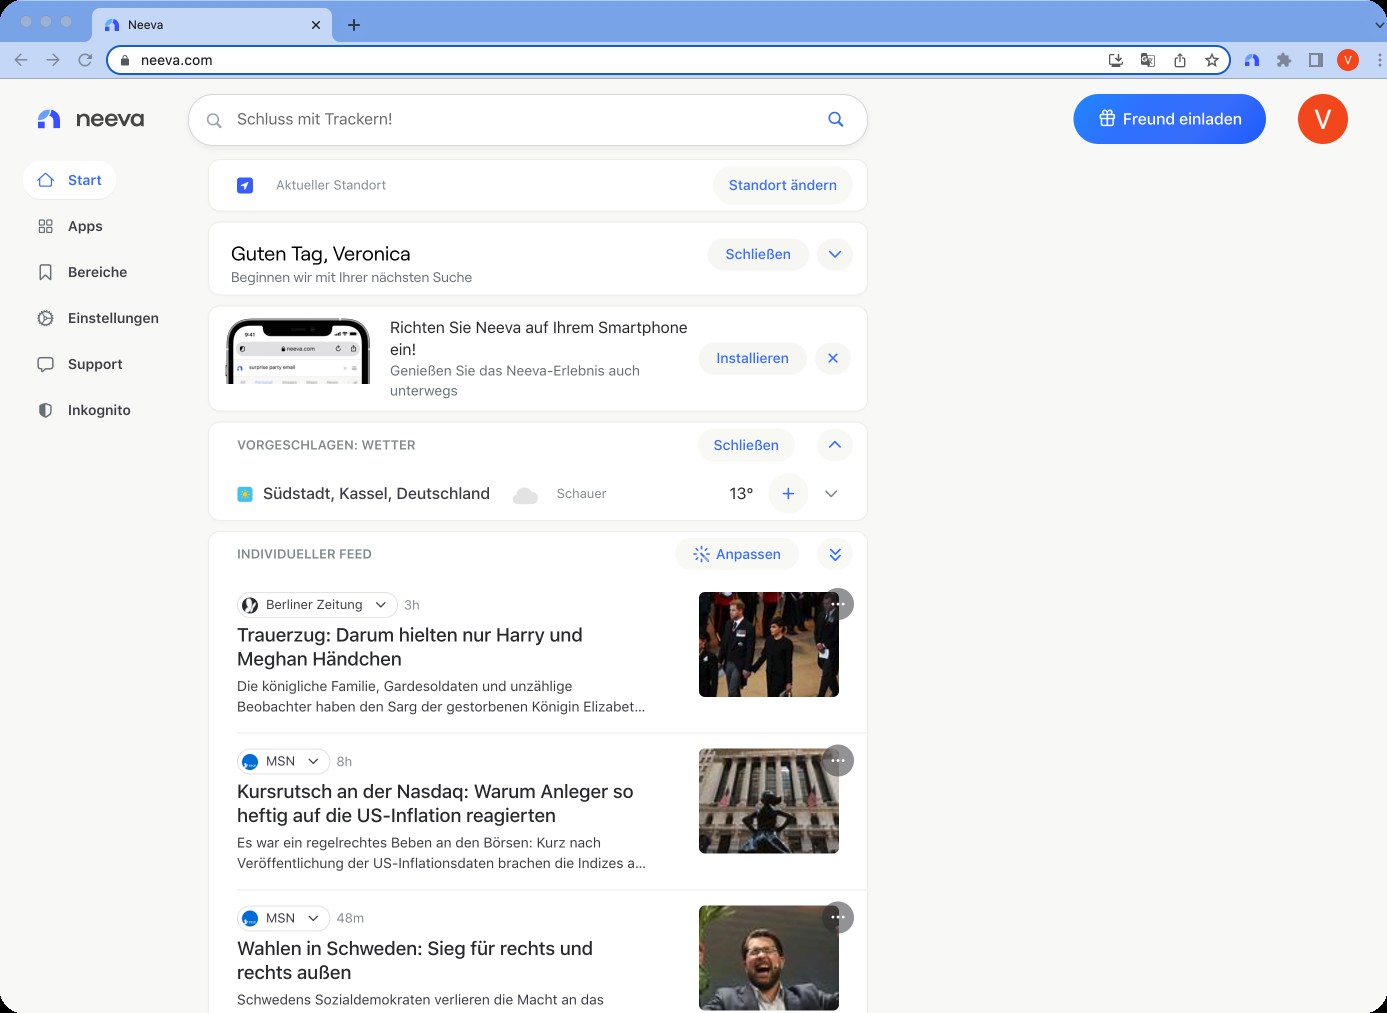Viewport: 1387px width, 1013px height.
Task: Click Schließen on the greeting card
Action: (x=758, y=254)
